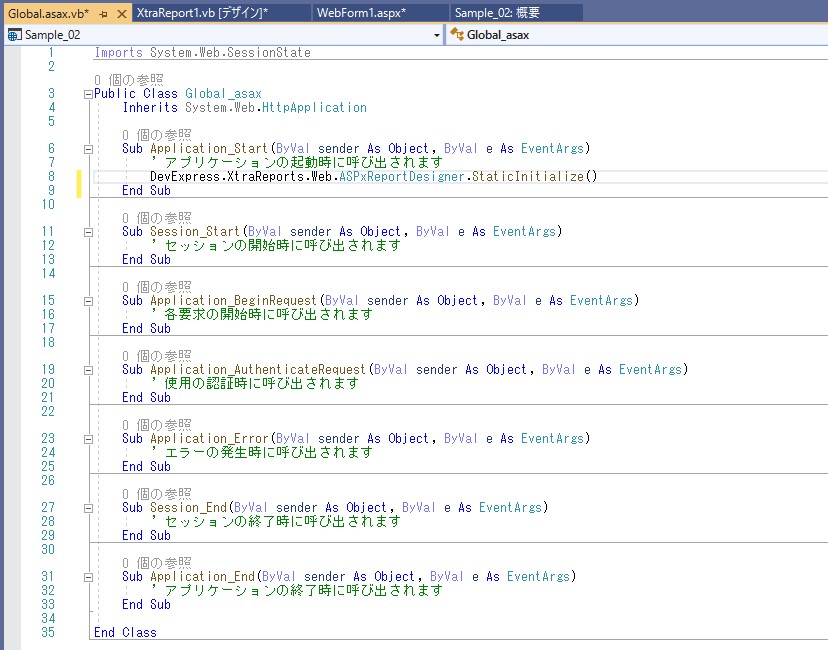The height and width of the screenshot is (650, 828).
Task: Collapse the Session_End sub
Action: 88,508
